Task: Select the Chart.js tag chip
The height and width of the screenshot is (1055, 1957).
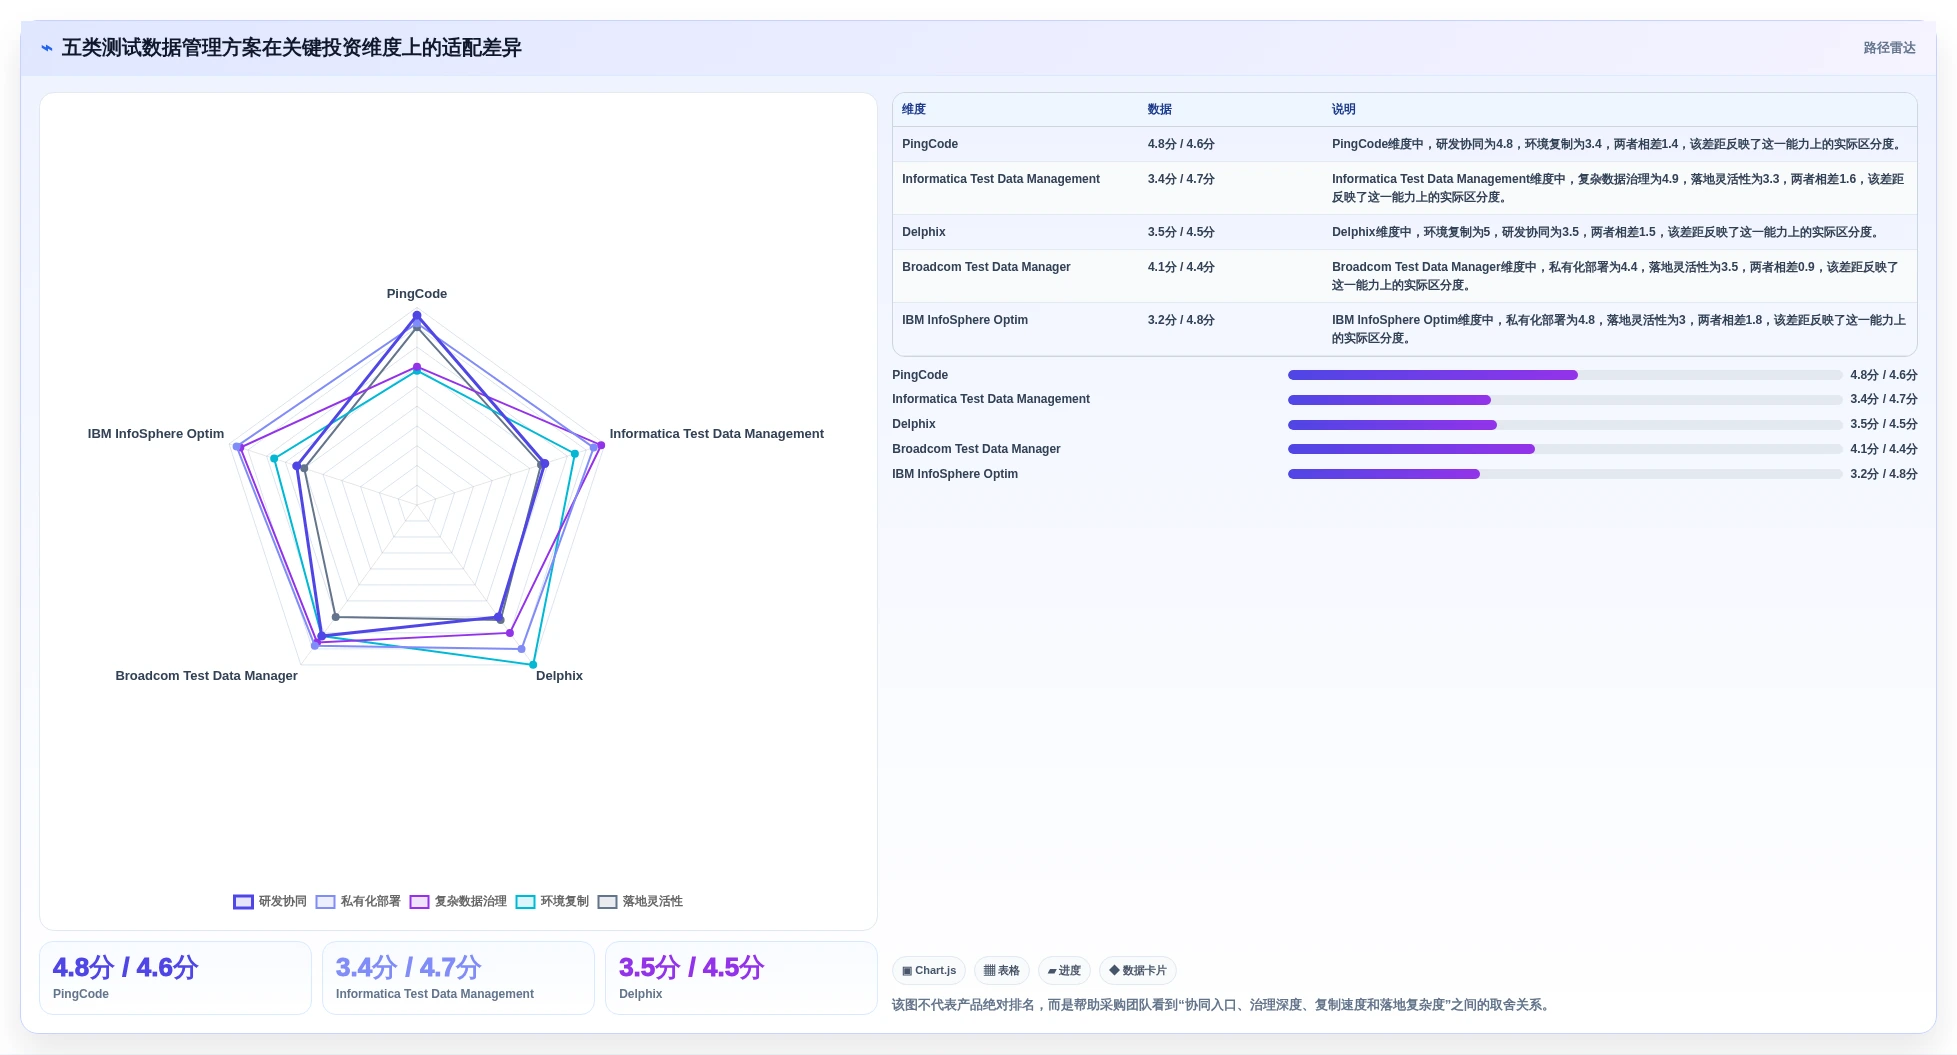Action: (x=929, y=971)
